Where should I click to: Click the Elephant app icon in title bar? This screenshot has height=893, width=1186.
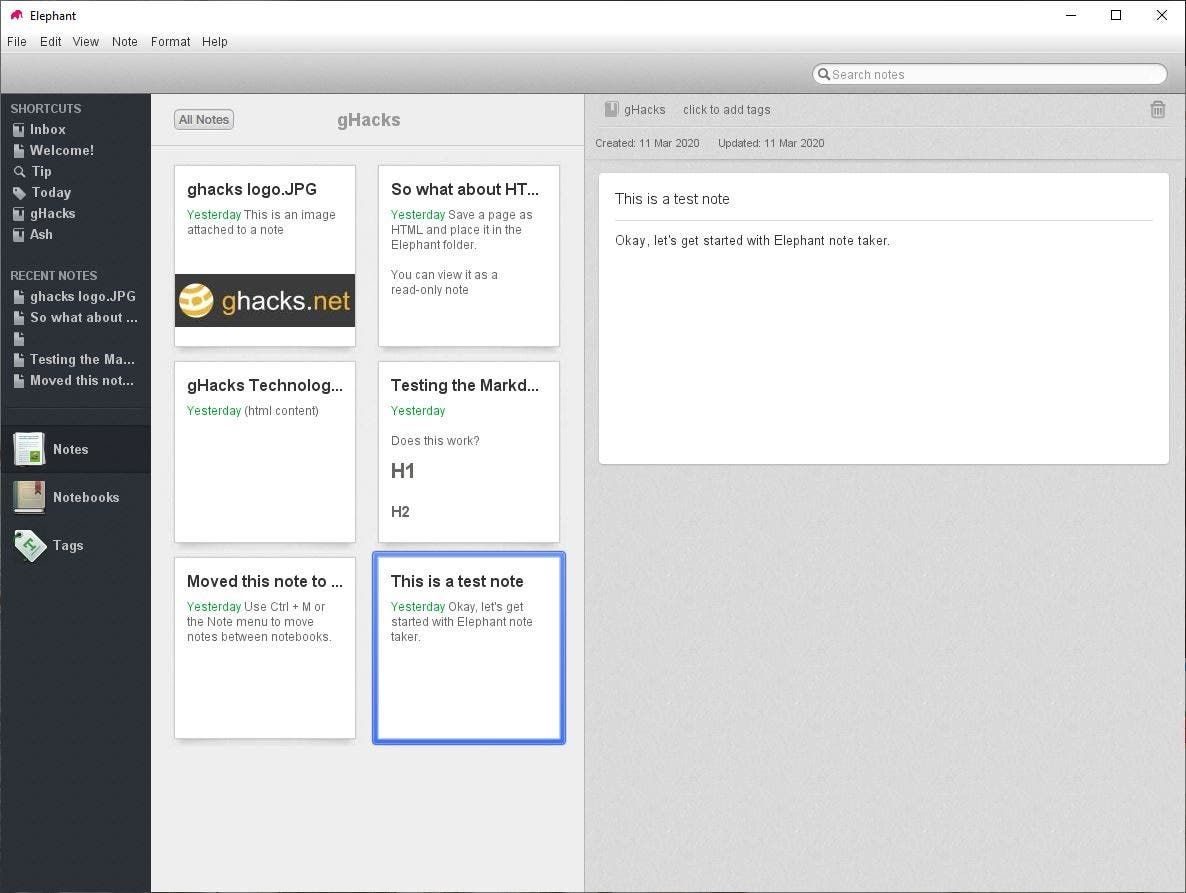coord(16,15)
